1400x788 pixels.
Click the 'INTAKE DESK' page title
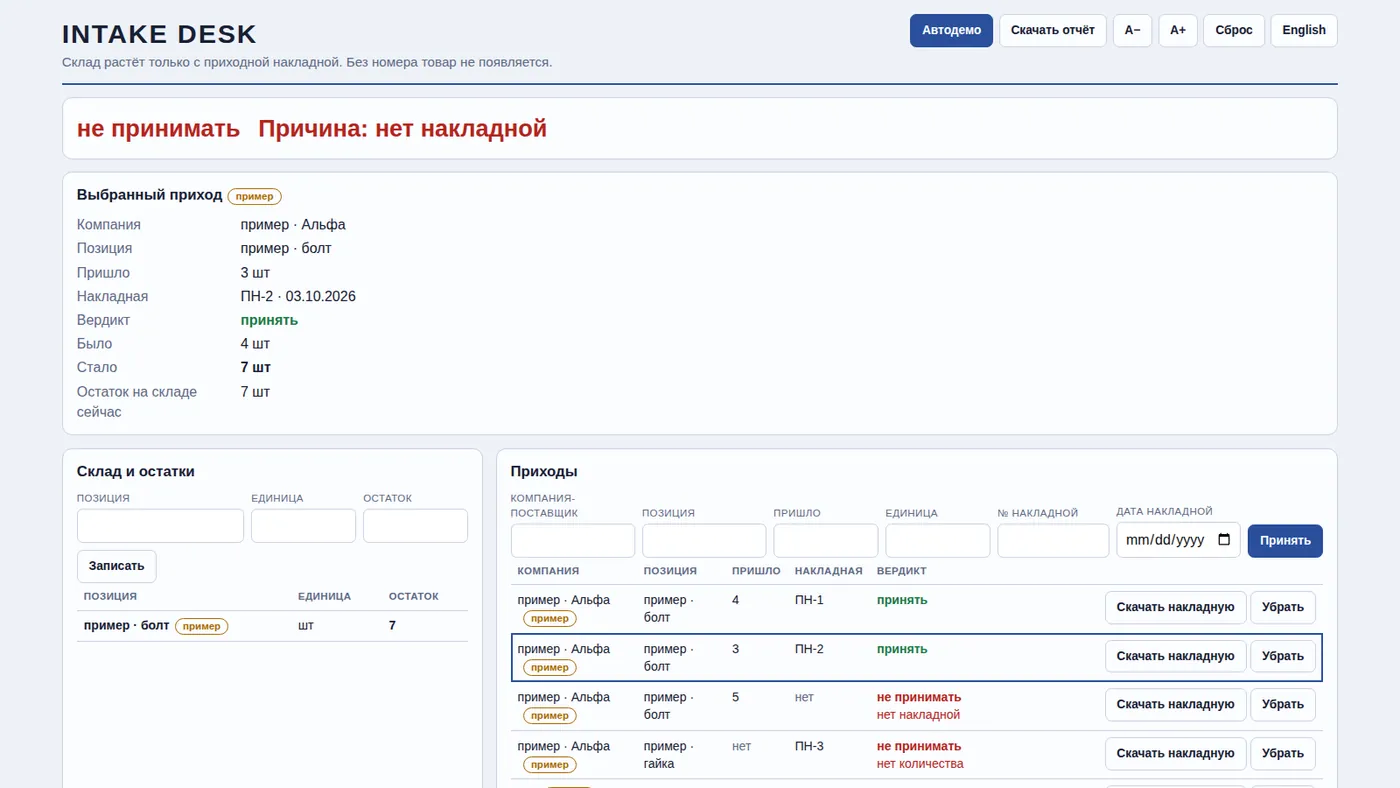point(159,34)
